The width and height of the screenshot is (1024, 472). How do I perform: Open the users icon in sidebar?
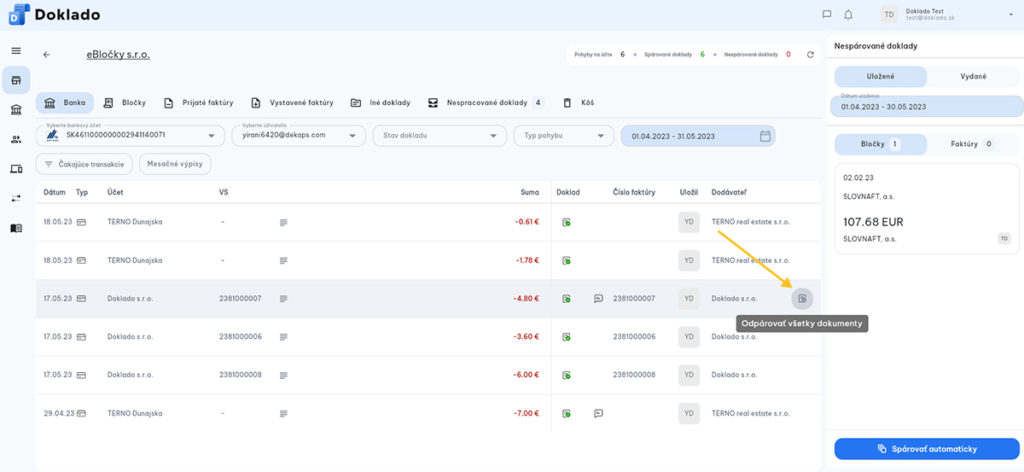[16, 139]
